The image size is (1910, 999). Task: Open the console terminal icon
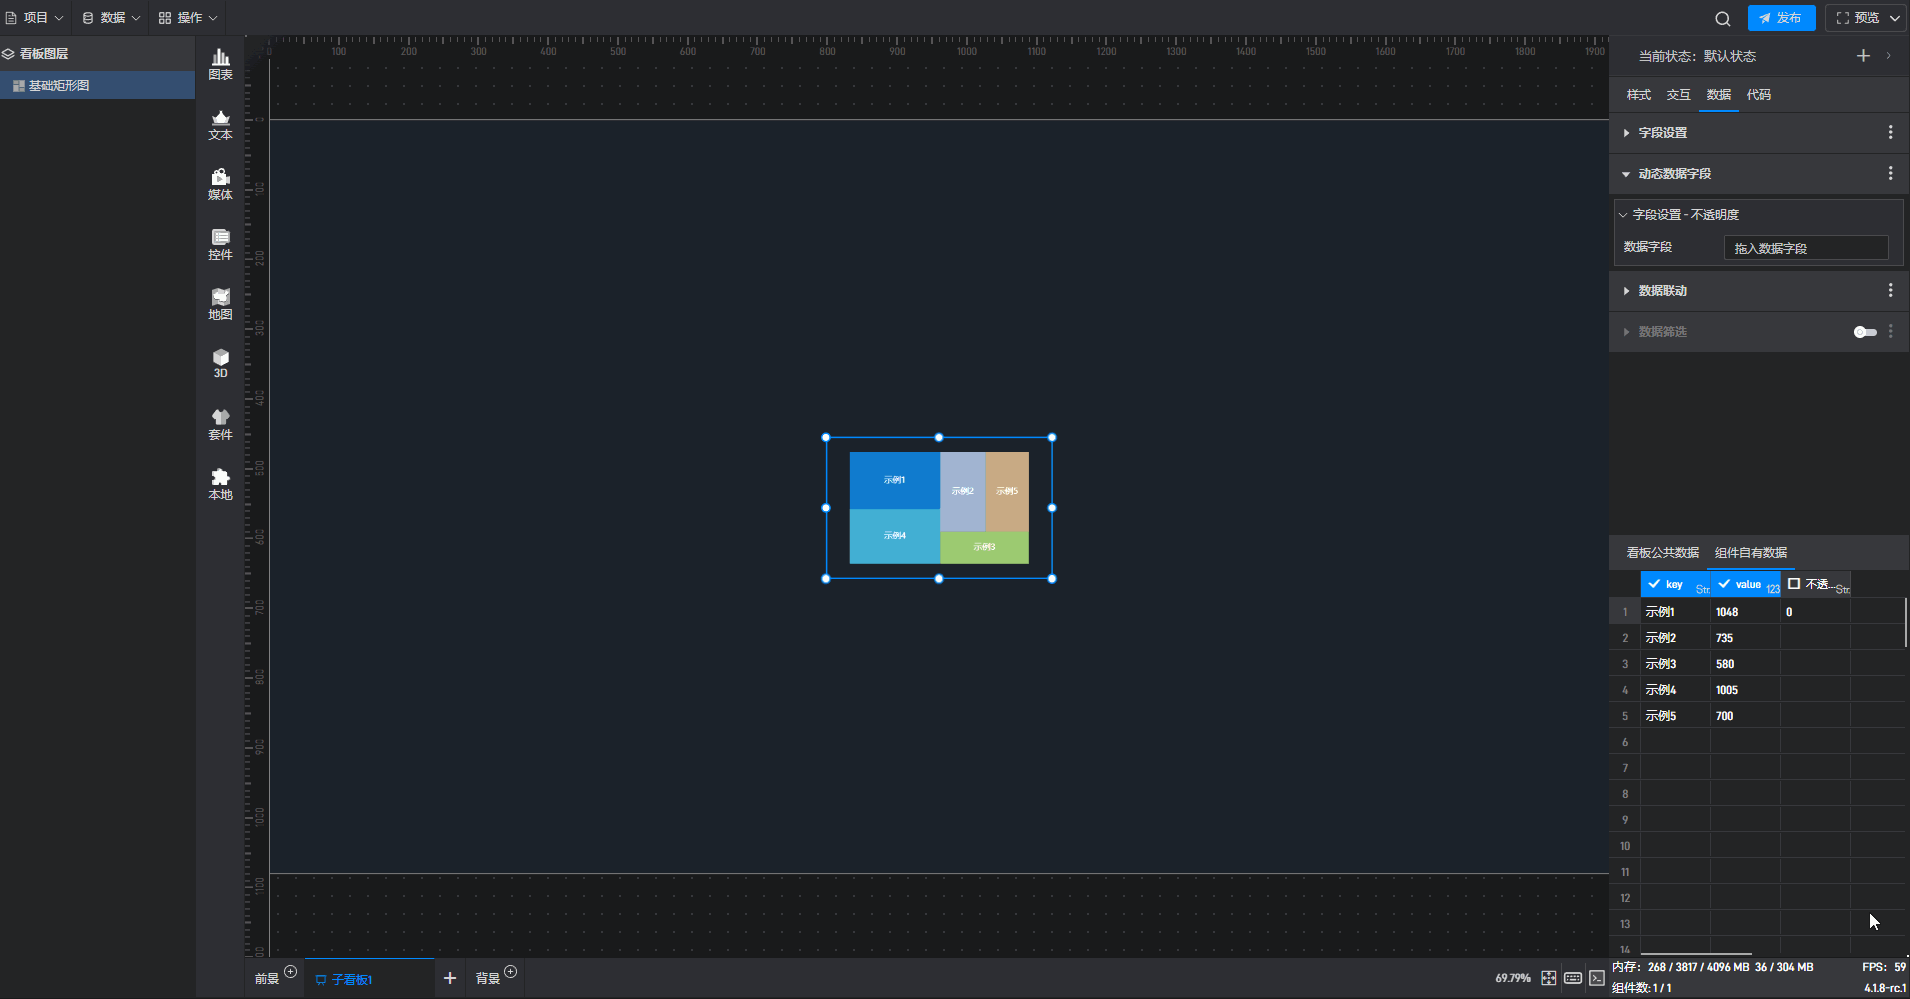1597,978
